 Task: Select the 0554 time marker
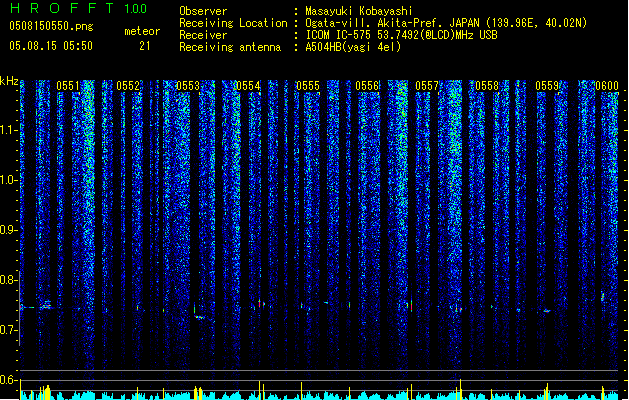(248, 86)
